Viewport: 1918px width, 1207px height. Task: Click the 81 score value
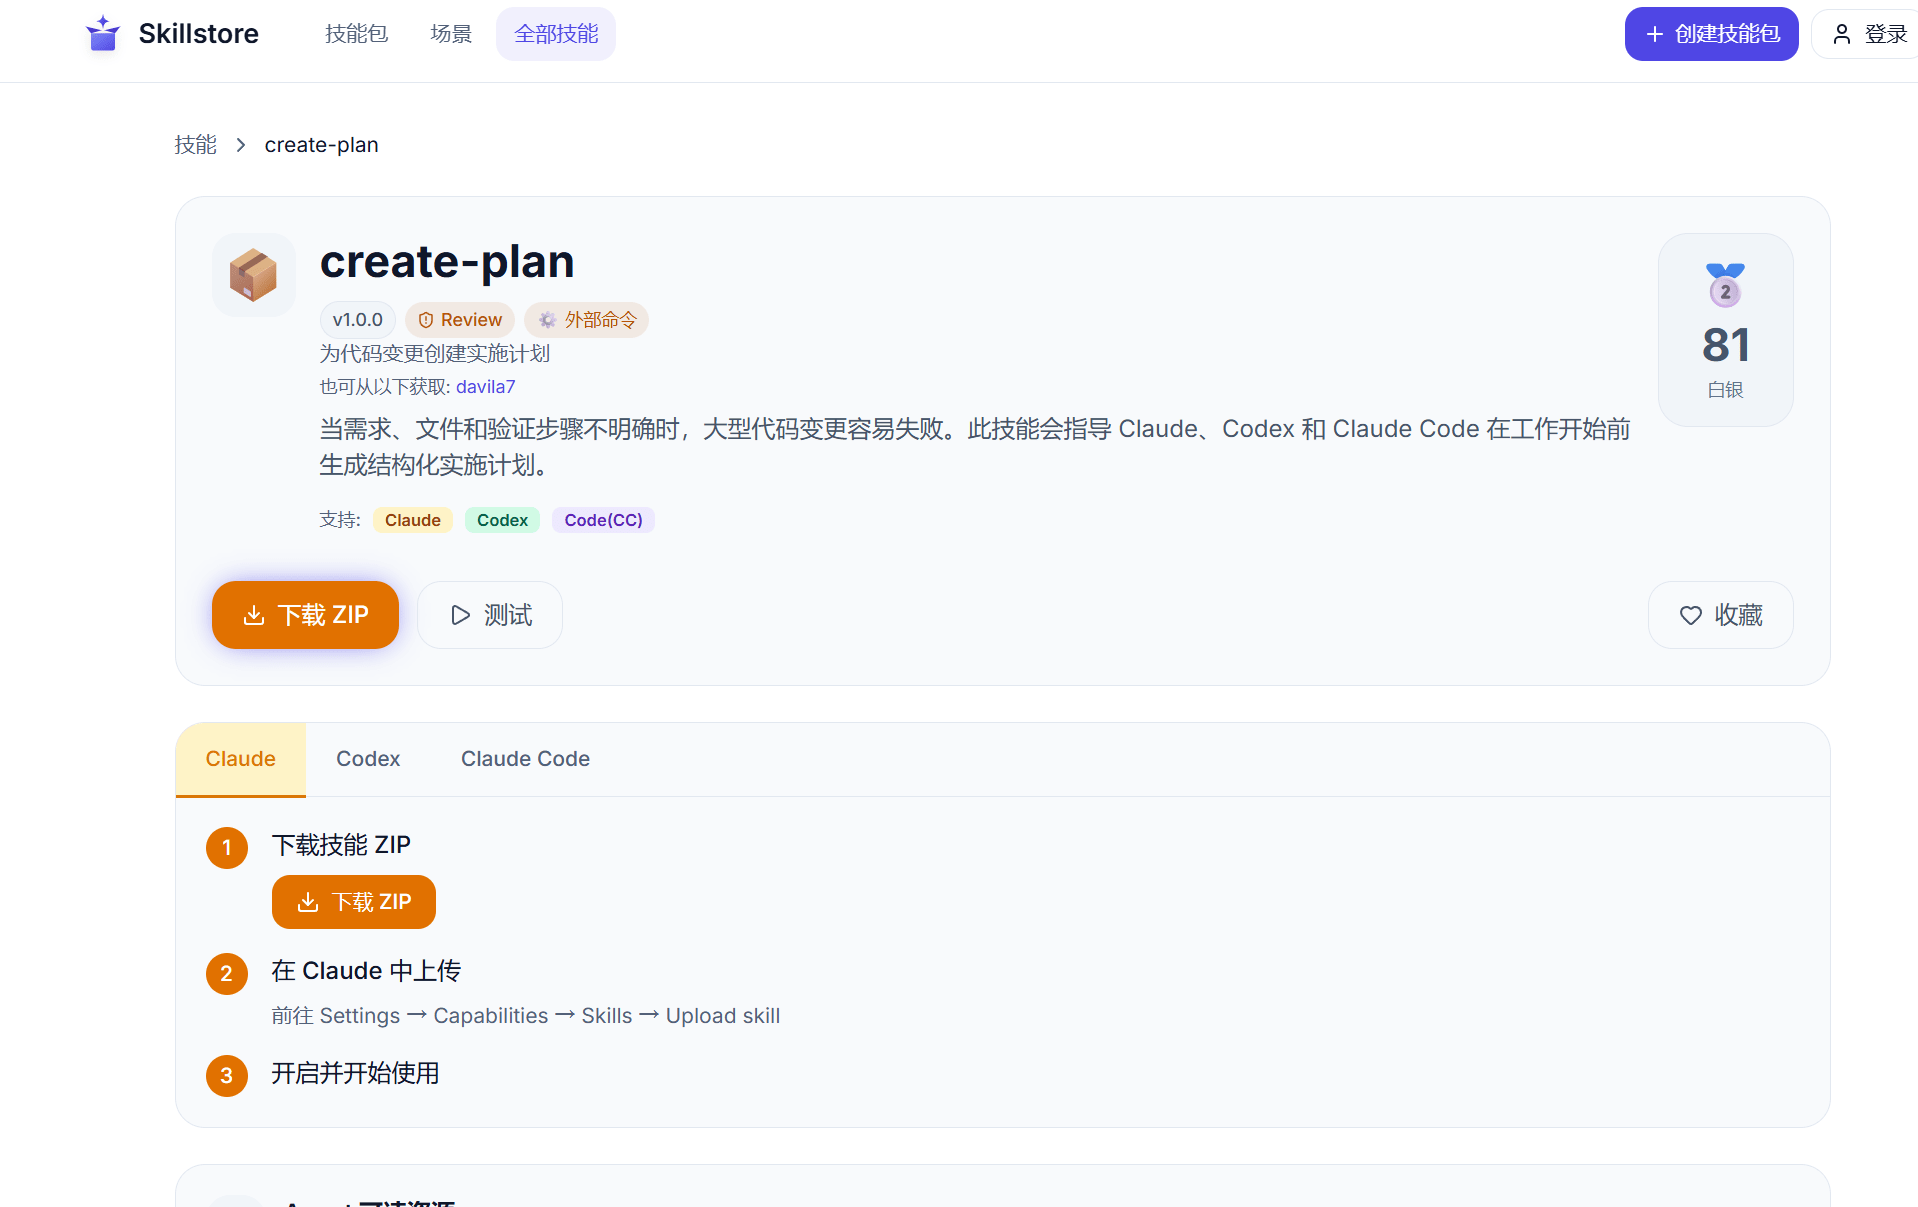(x=1726, y=346)
